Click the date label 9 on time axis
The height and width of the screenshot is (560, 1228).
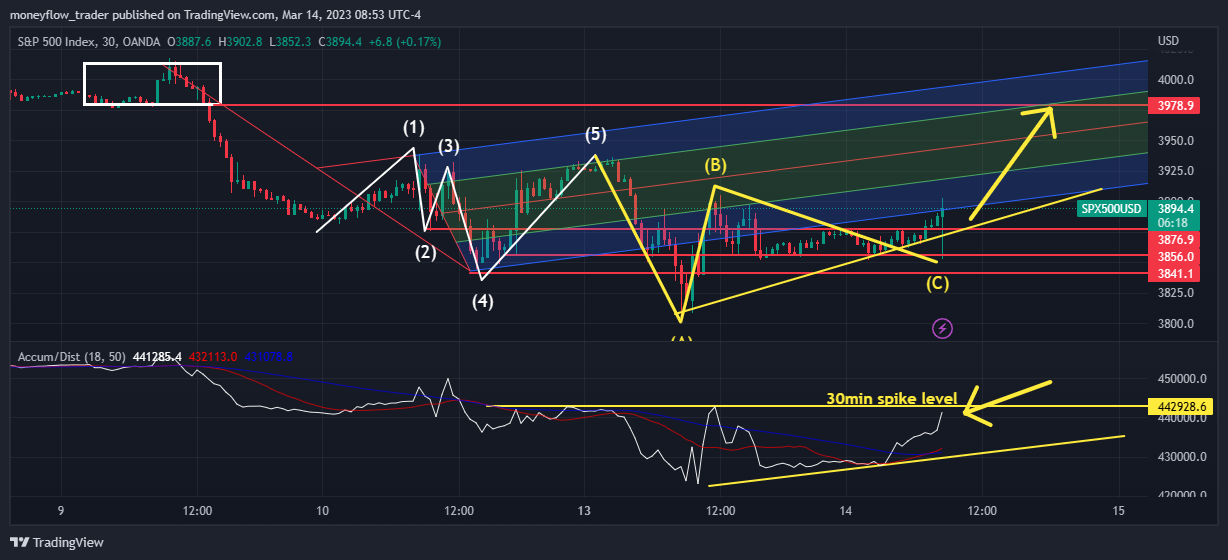(61, 511)
